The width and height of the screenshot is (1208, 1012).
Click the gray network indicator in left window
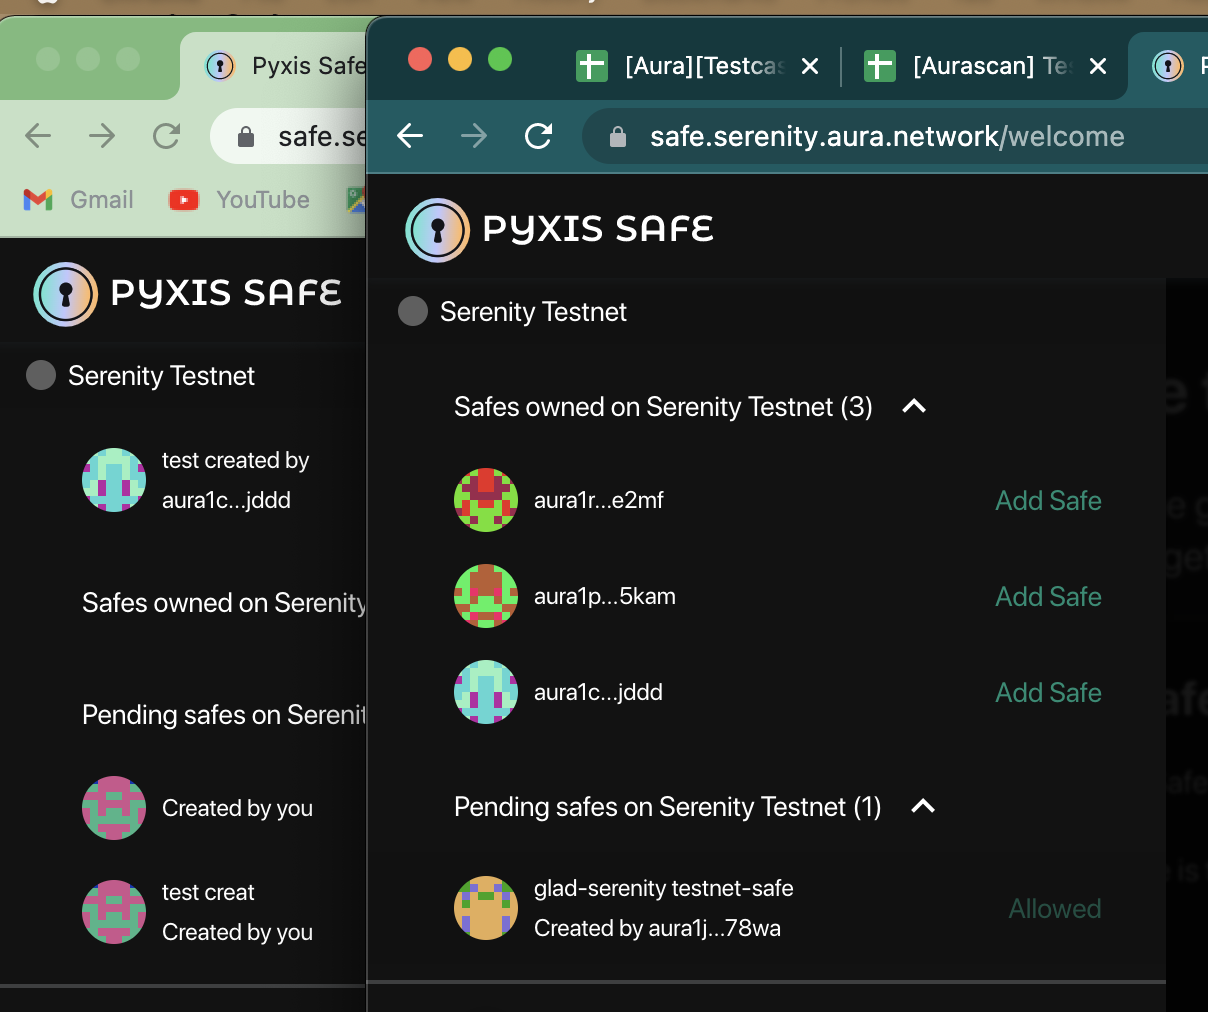[40, 375]
